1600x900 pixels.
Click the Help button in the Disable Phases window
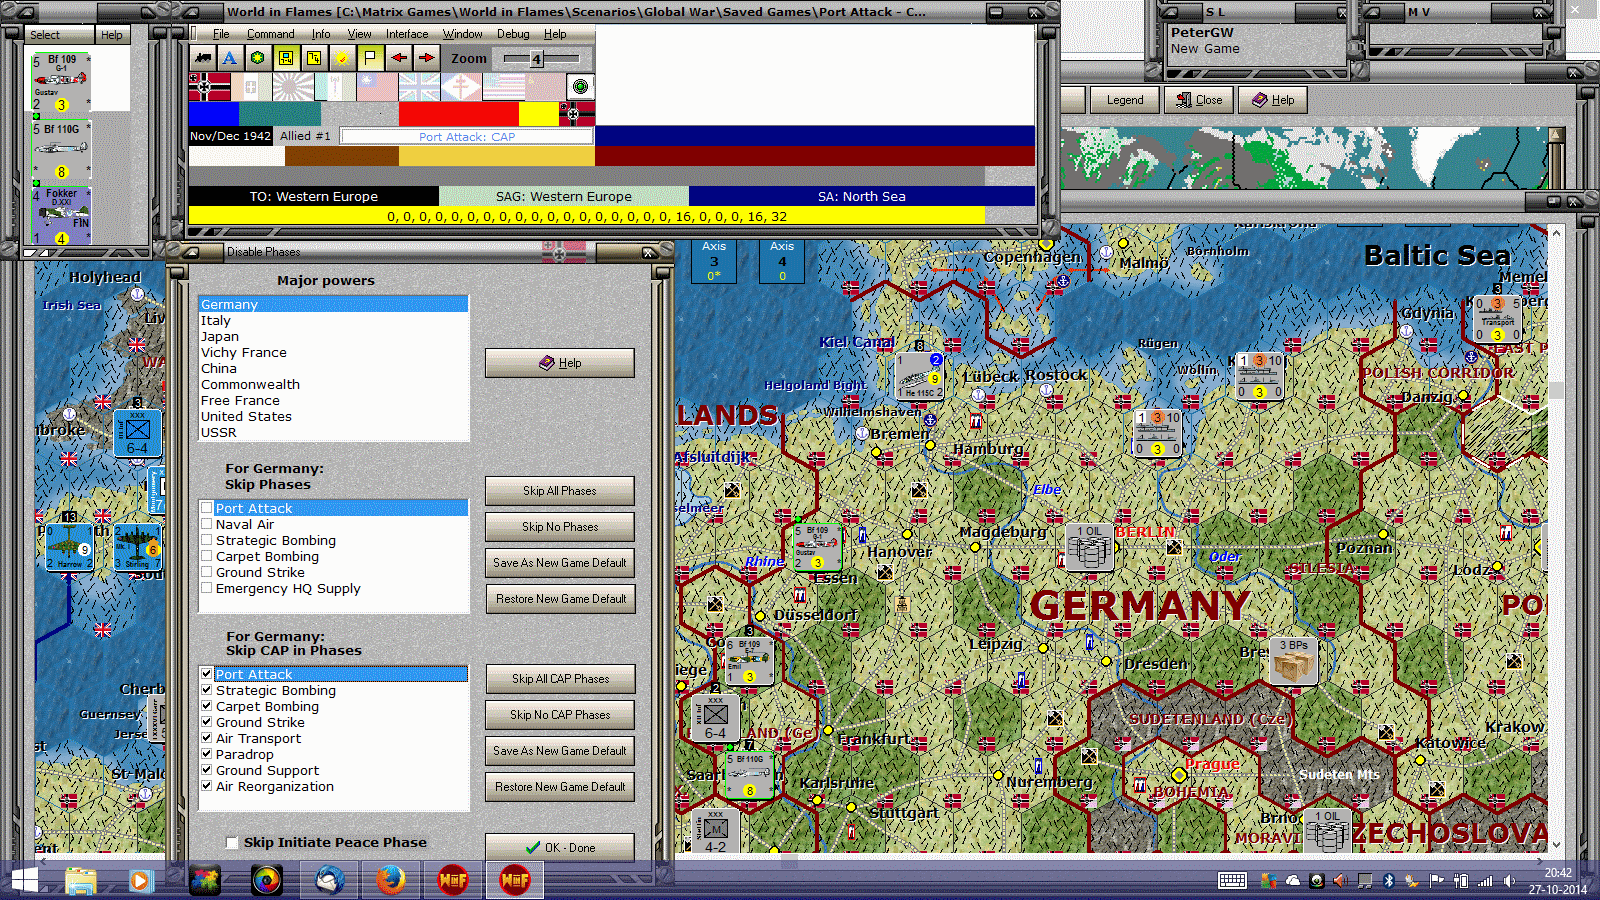click(560, 363)
